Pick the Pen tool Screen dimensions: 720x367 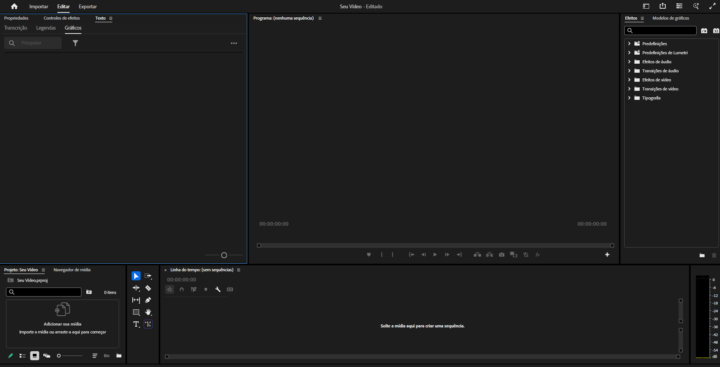[148, 300]
